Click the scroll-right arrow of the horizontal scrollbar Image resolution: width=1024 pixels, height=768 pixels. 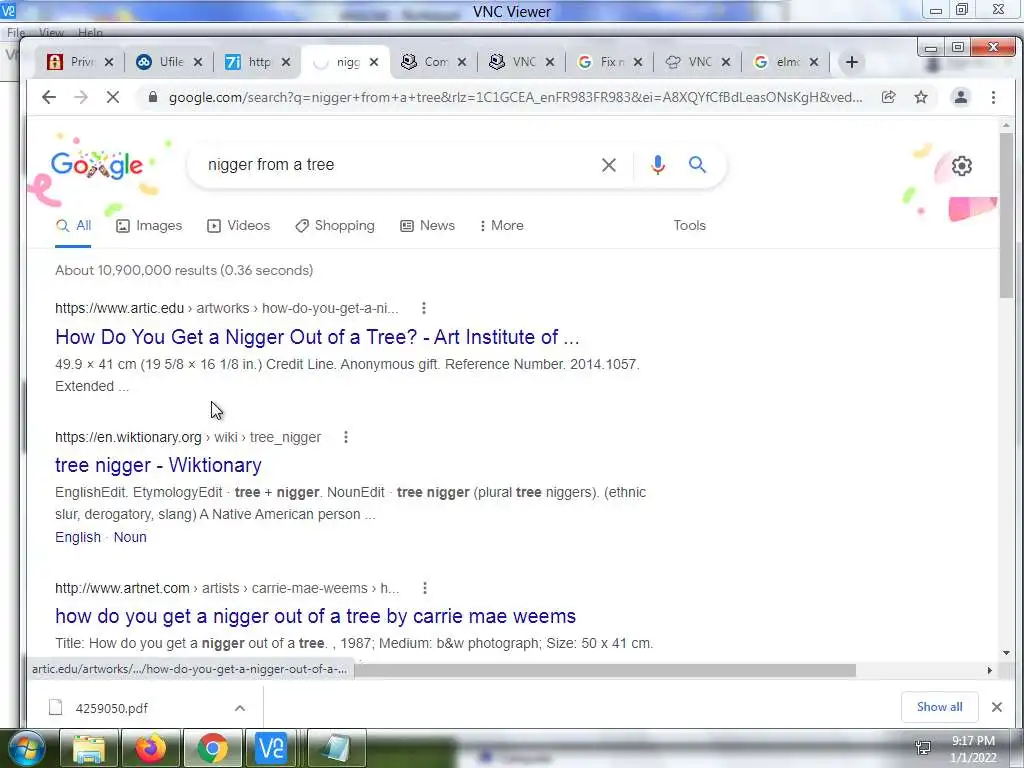click(x=989, y=670)
